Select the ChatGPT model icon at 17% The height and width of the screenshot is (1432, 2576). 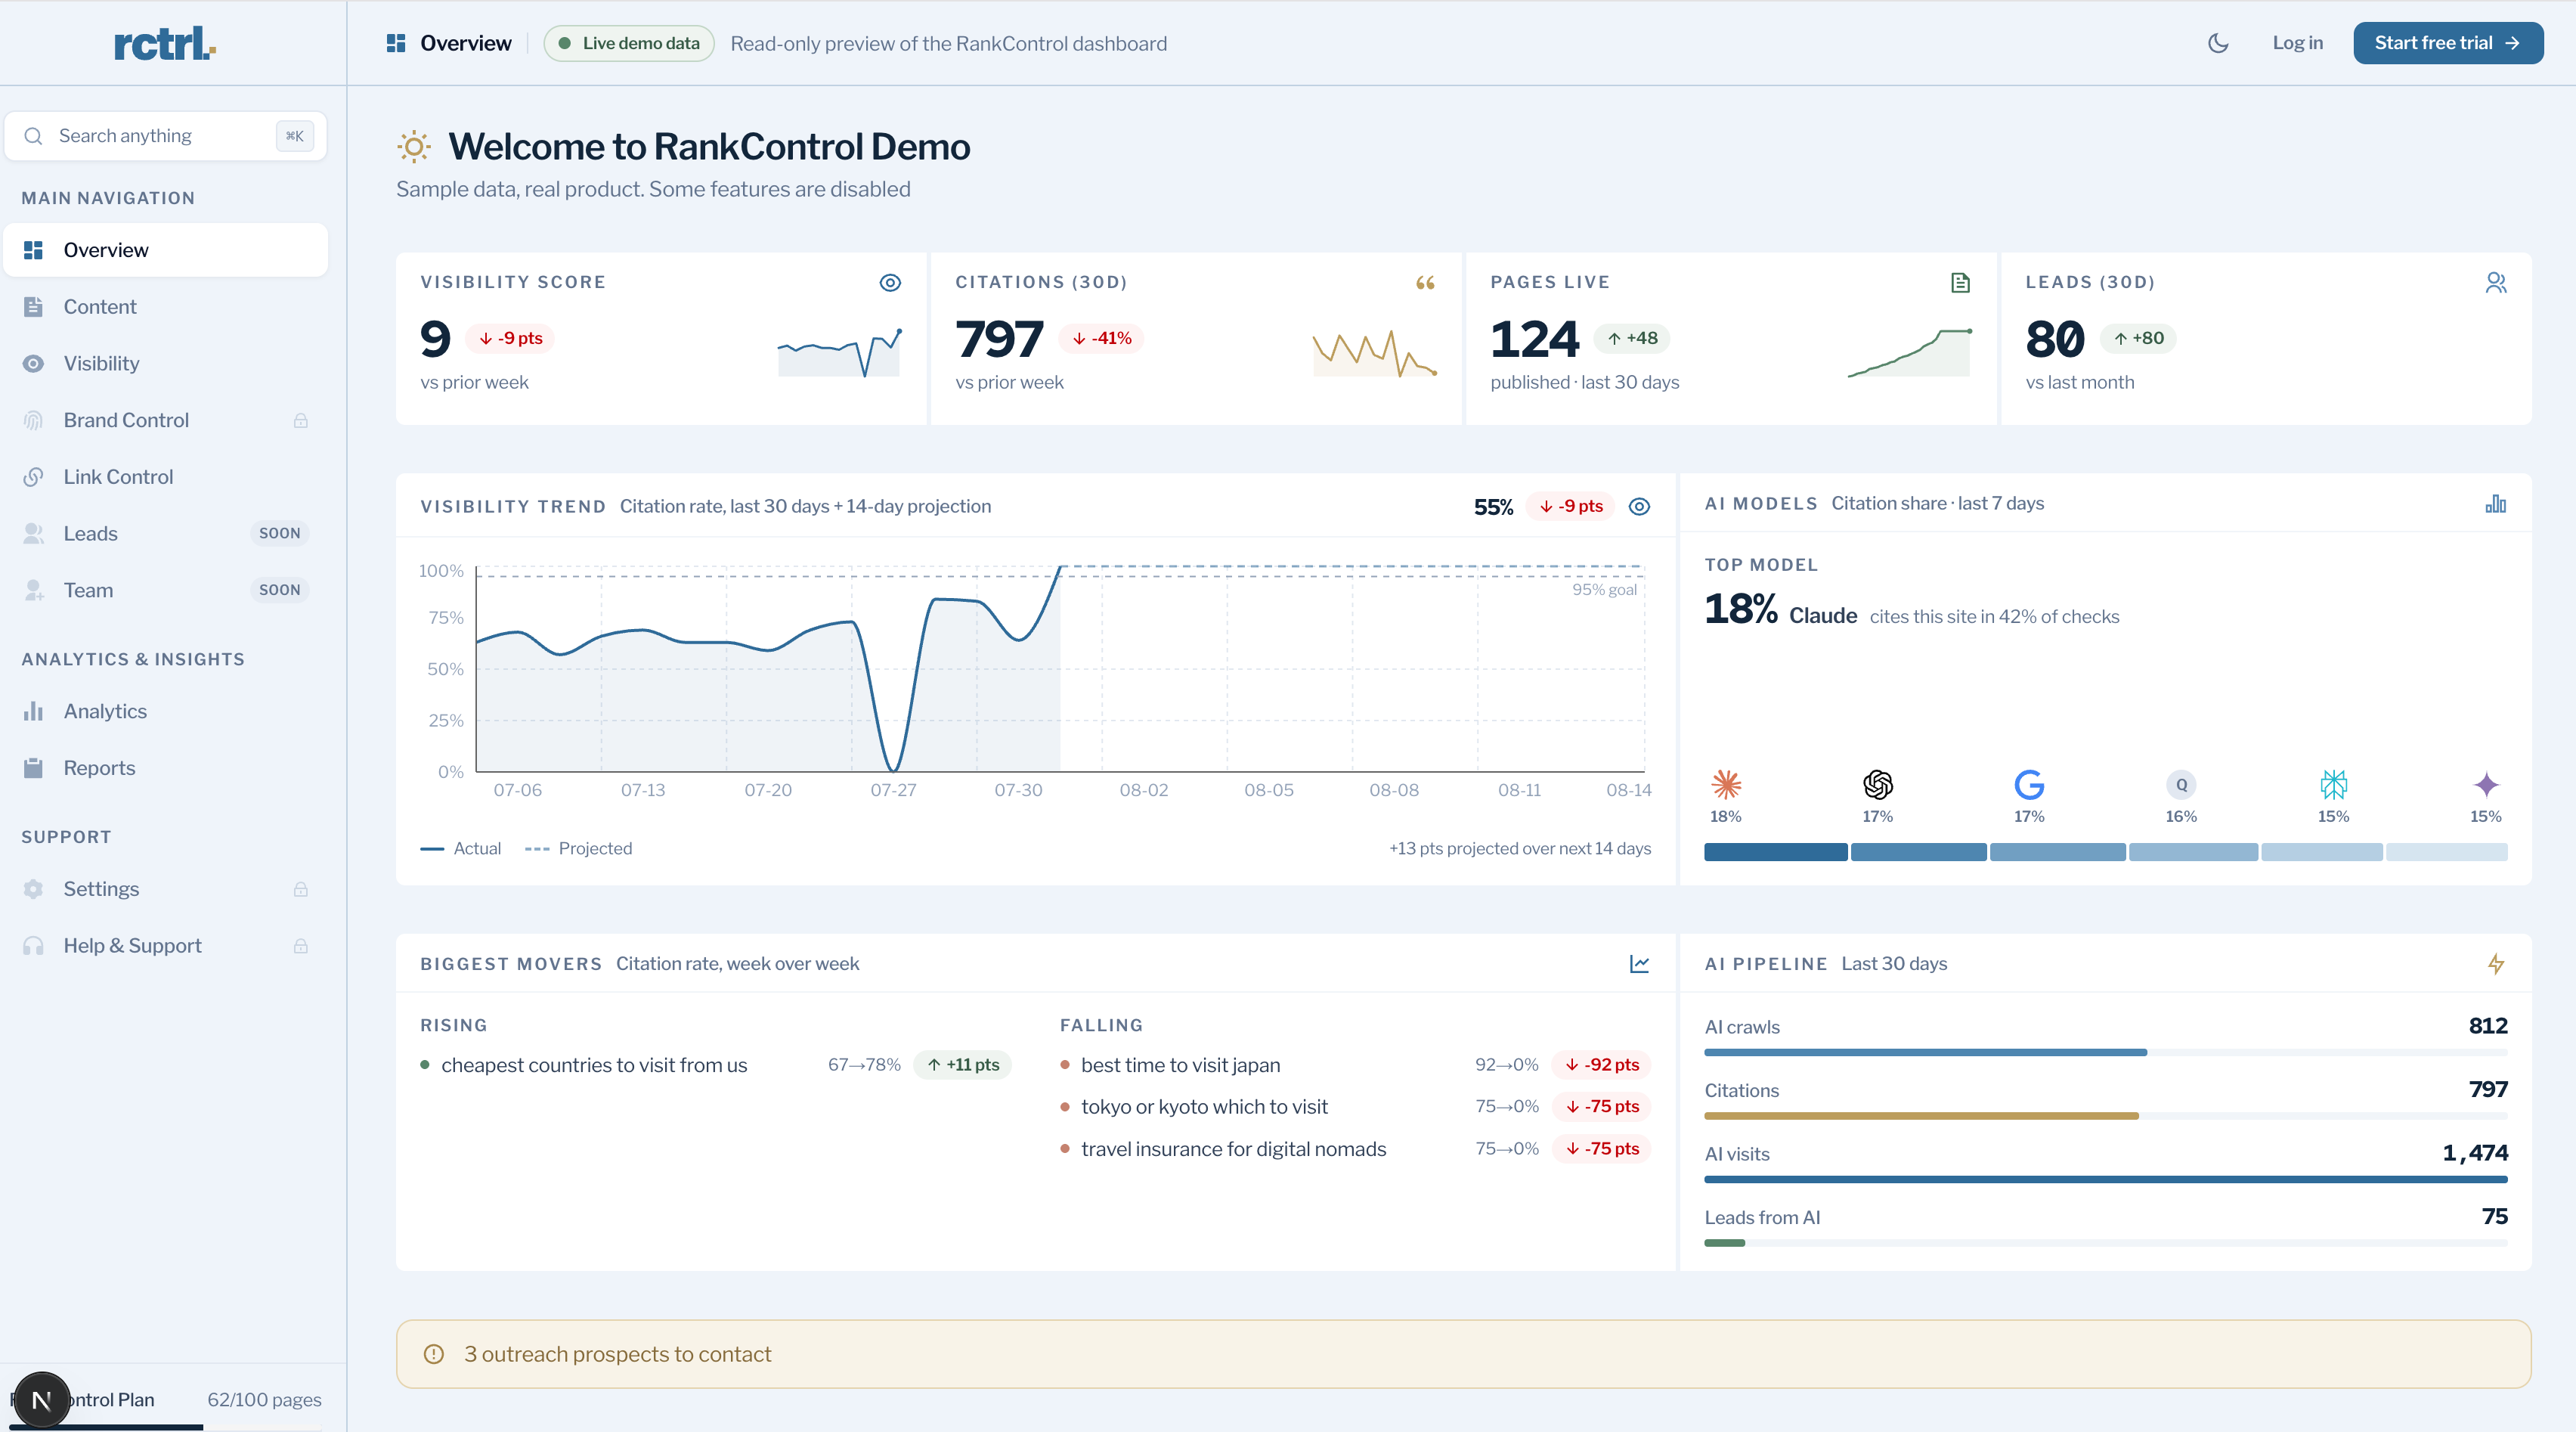pyautogui.click(x=1878, y=785)
